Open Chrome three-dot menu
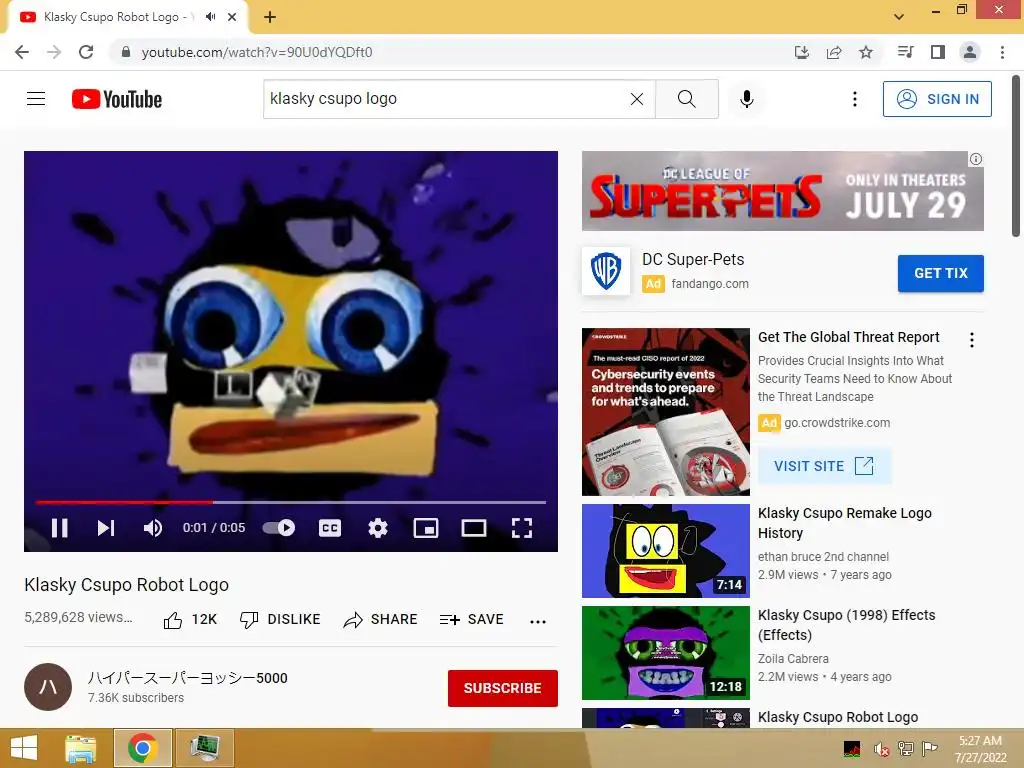 [1002, 52]
